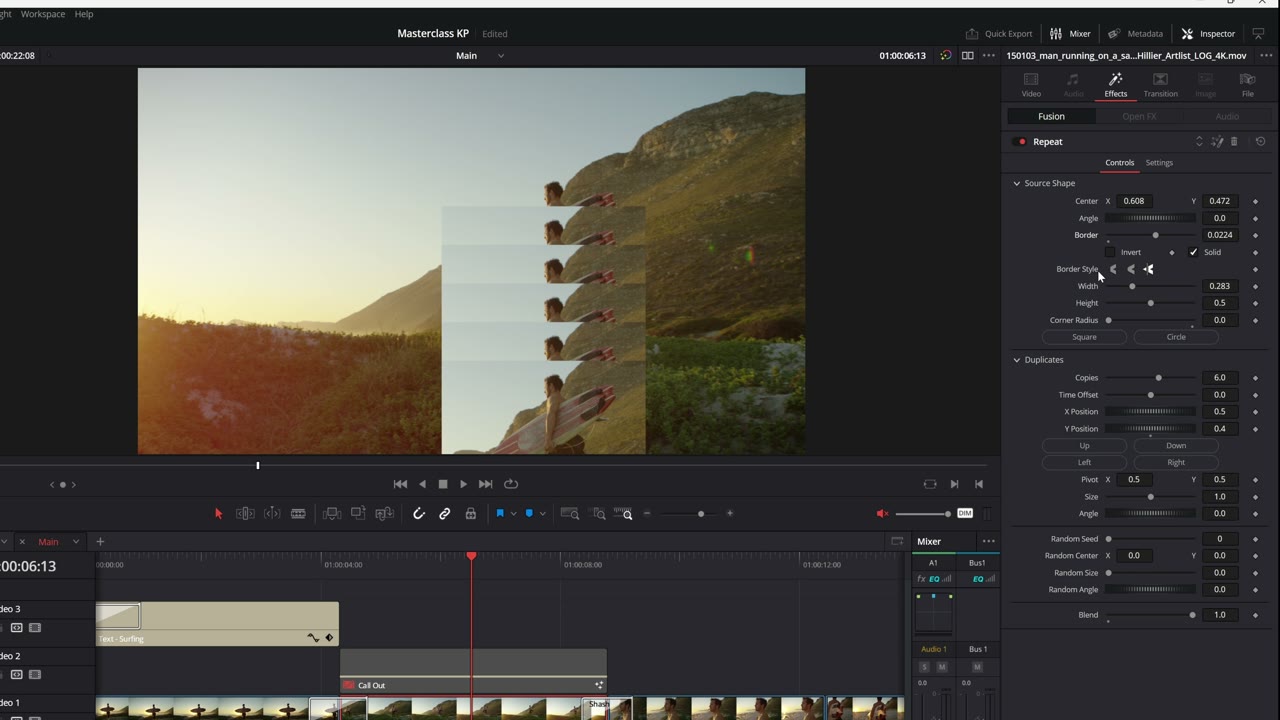Open the Mixer panel options menu
This screenshot has width=1280, height=720.
pyautogui.click(x=989, y=541)
